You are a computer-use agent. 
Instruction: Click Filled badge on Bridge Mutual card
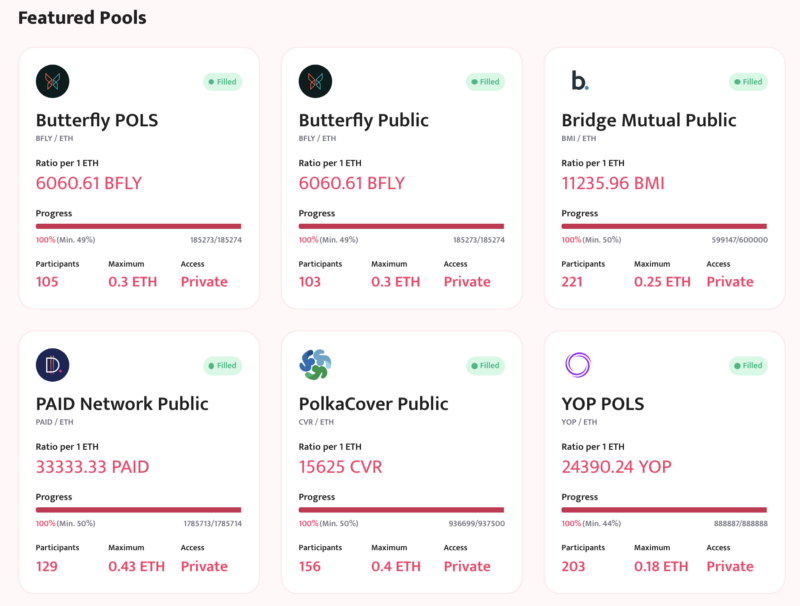point(748,82)
